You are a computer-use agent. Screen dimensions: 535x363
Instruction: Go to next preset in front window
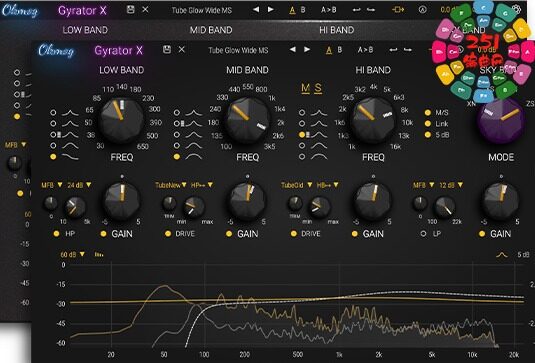(307, 49)
